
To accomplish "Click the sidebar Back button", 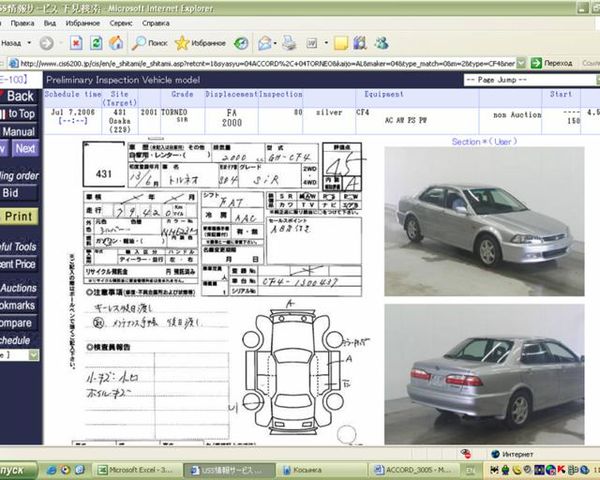I will point(19,96).
